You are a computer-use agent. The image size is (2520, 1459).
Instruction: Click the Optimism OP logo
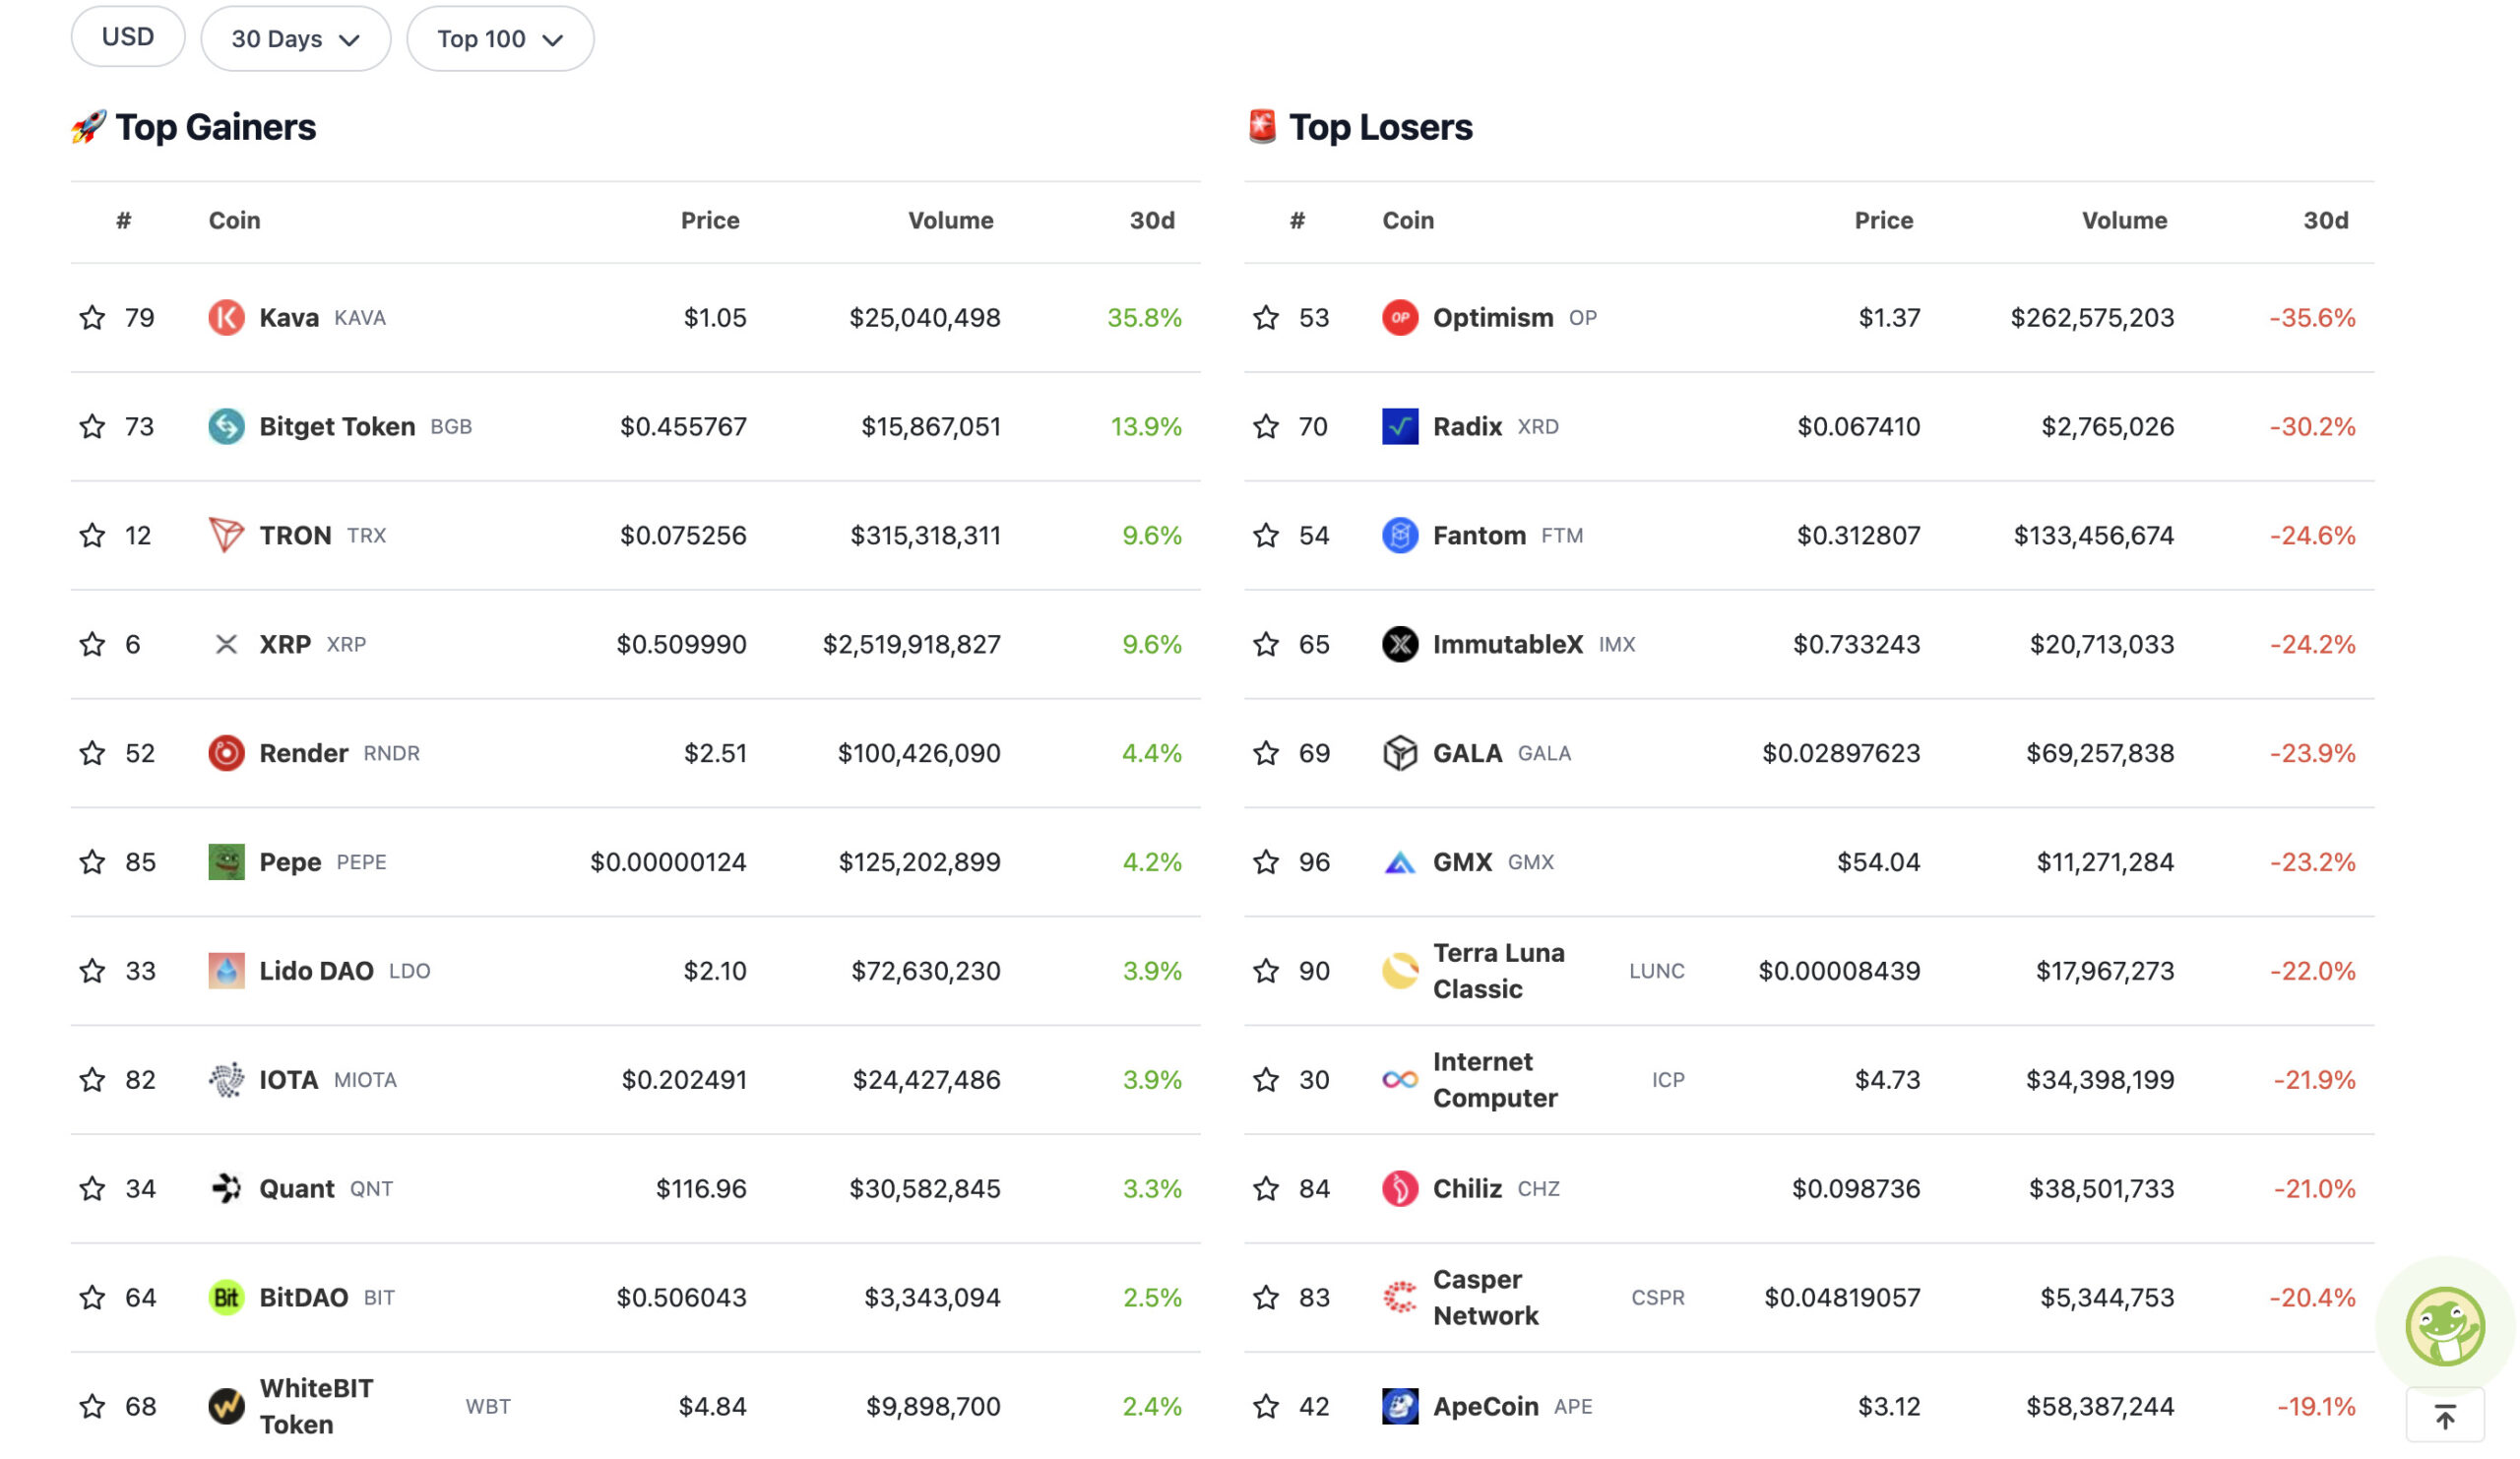point(1400,317)
